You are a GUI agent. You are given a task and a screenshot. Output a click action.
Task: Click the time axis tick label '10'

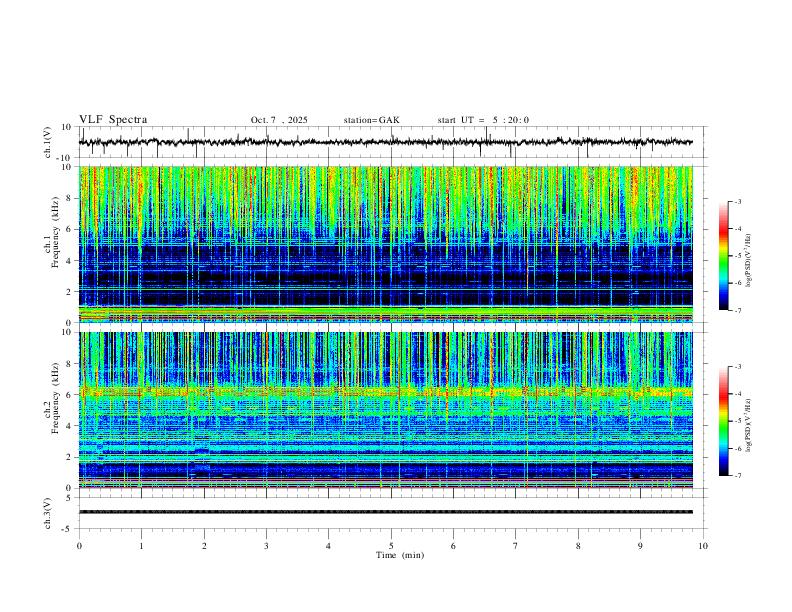pyautogui.click(x=703, y=546)
